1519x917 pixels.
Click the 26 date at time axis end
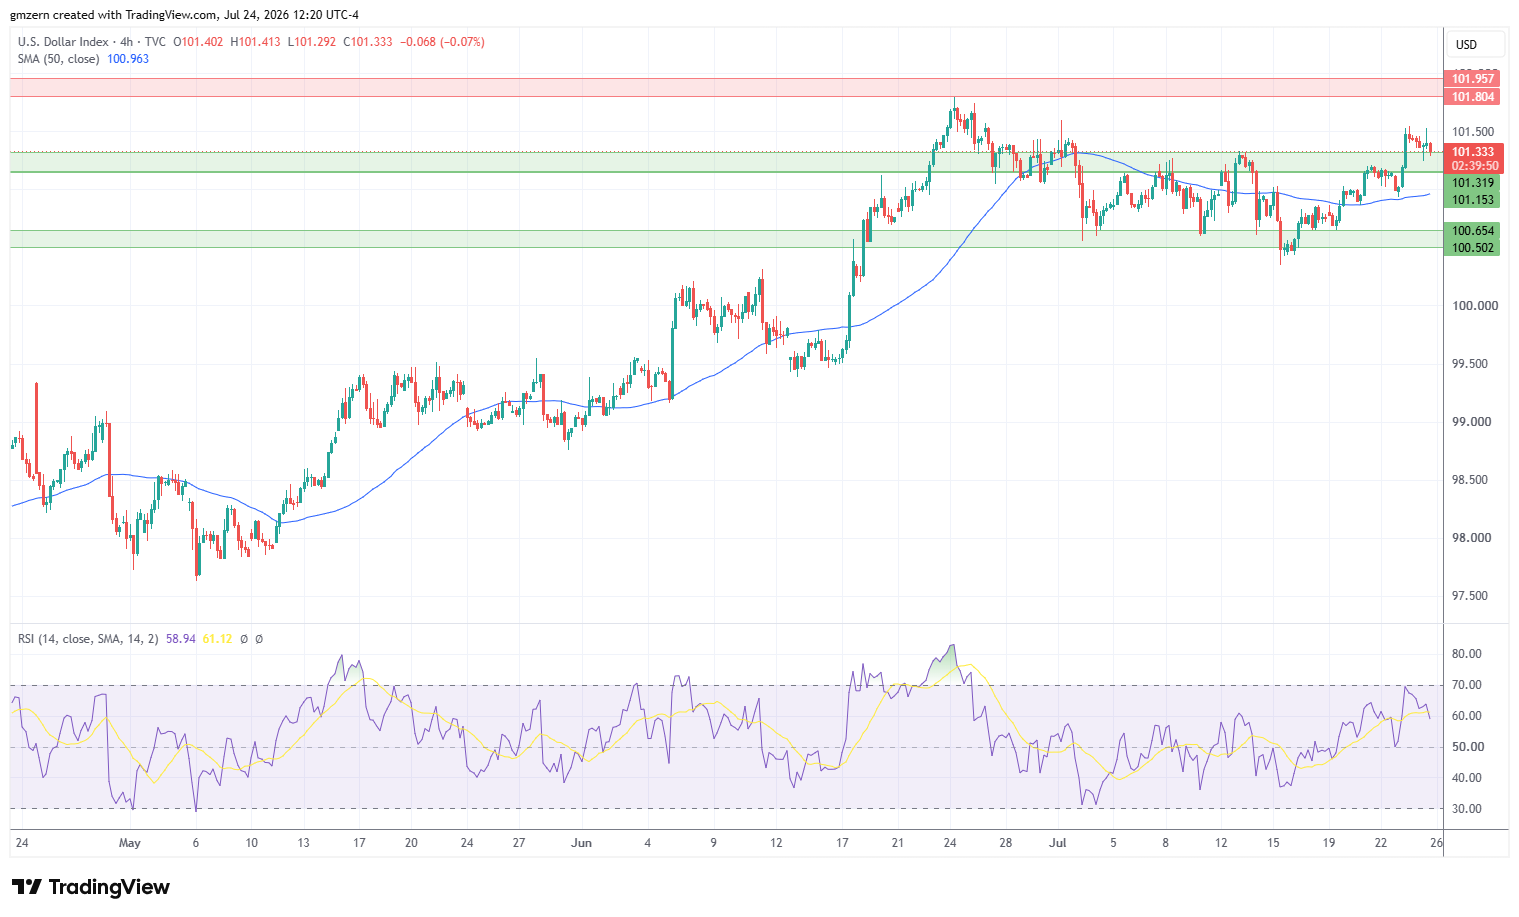(1437, 843)
